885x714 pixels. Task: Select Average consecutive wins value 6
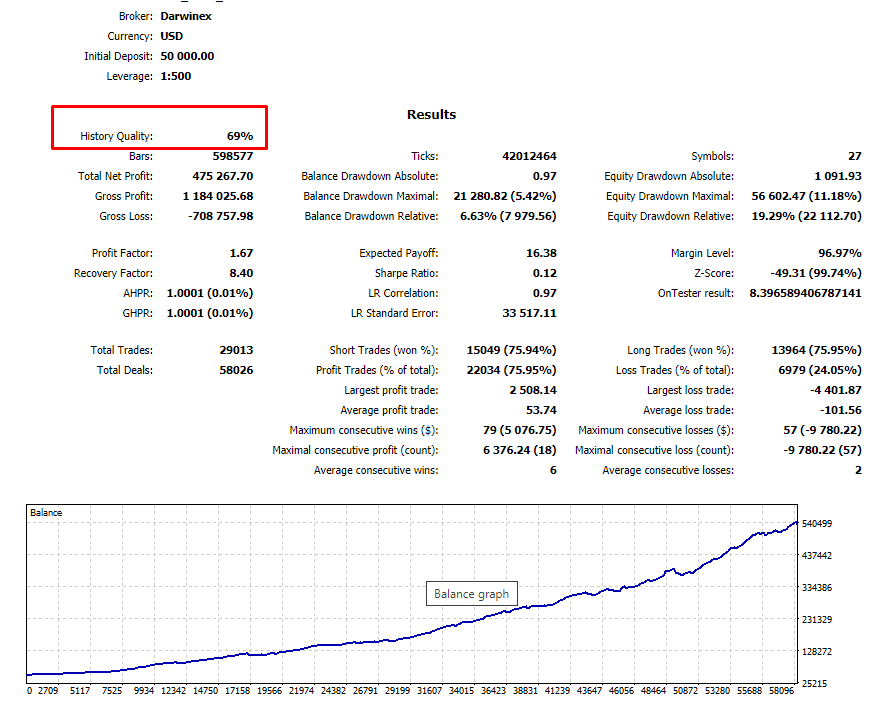pos(553,470)
